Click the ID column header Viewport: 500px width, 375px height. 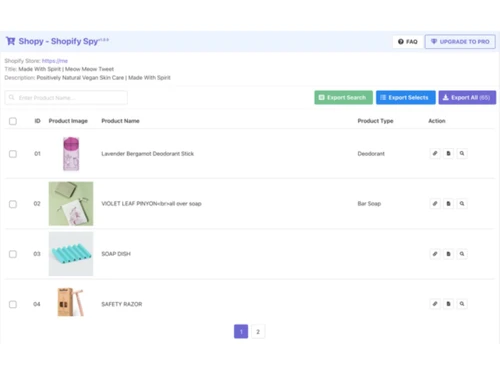(37, 121)
